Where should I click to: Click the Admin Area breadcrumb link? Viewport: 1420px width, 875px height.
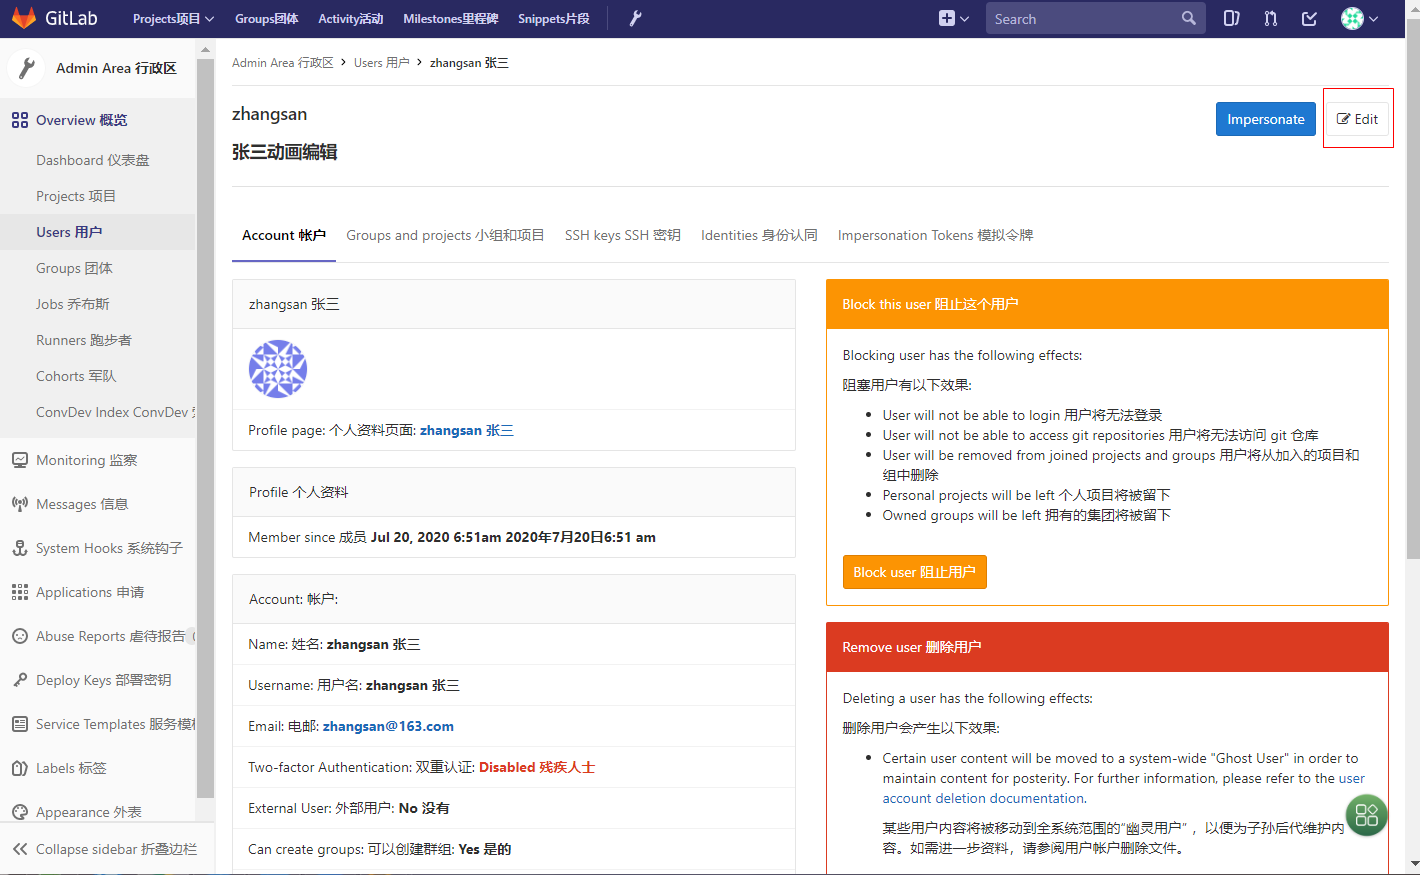click(x=283, y=62)
